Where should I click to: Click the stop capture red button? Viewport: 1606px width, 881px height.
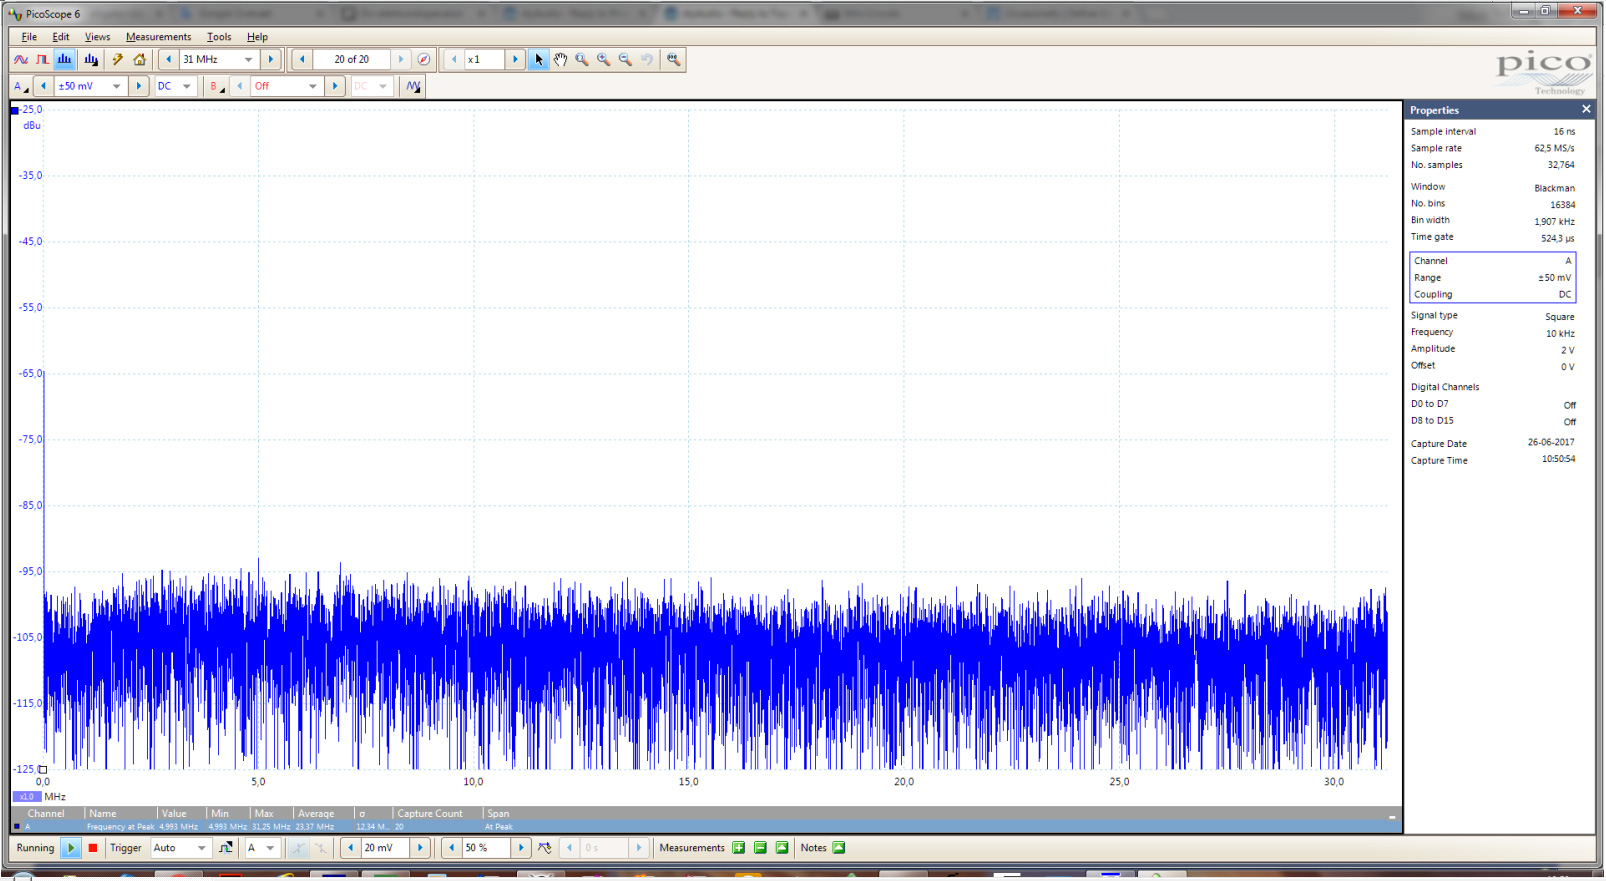click(x=93, y=848)
